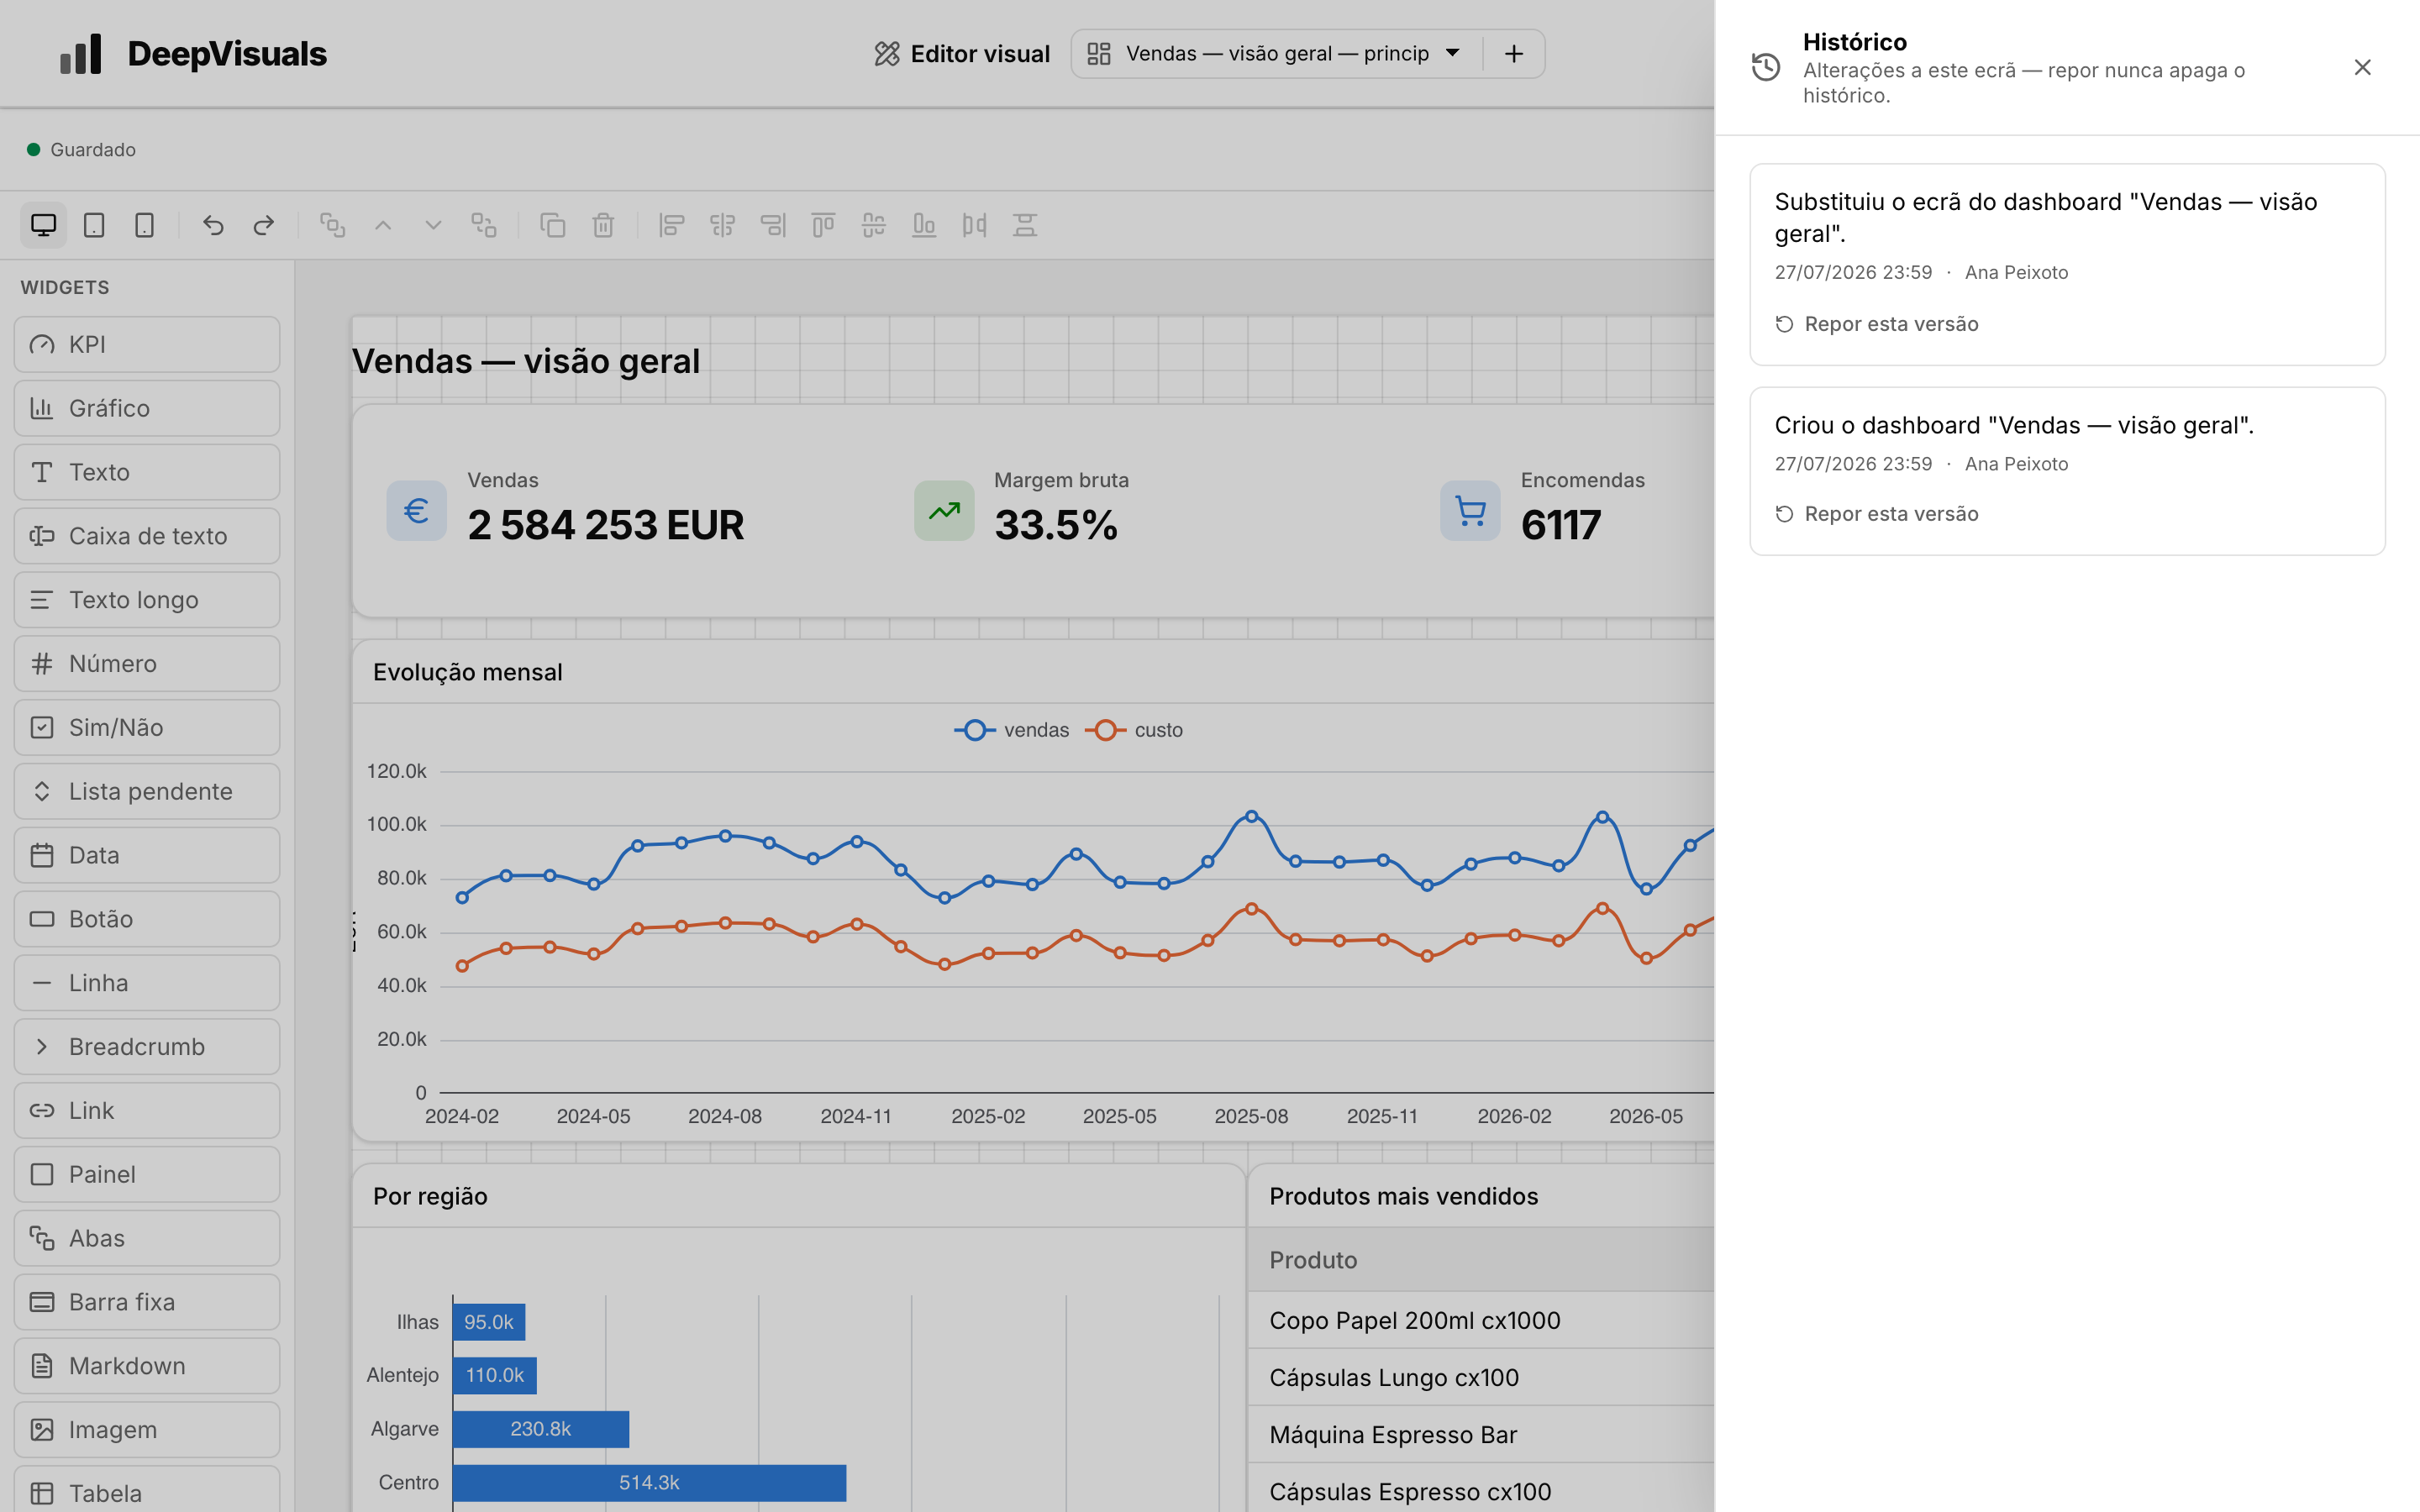Click the duplicate copy icon in toolbar
The image size is (2420, 1512).
553,225
